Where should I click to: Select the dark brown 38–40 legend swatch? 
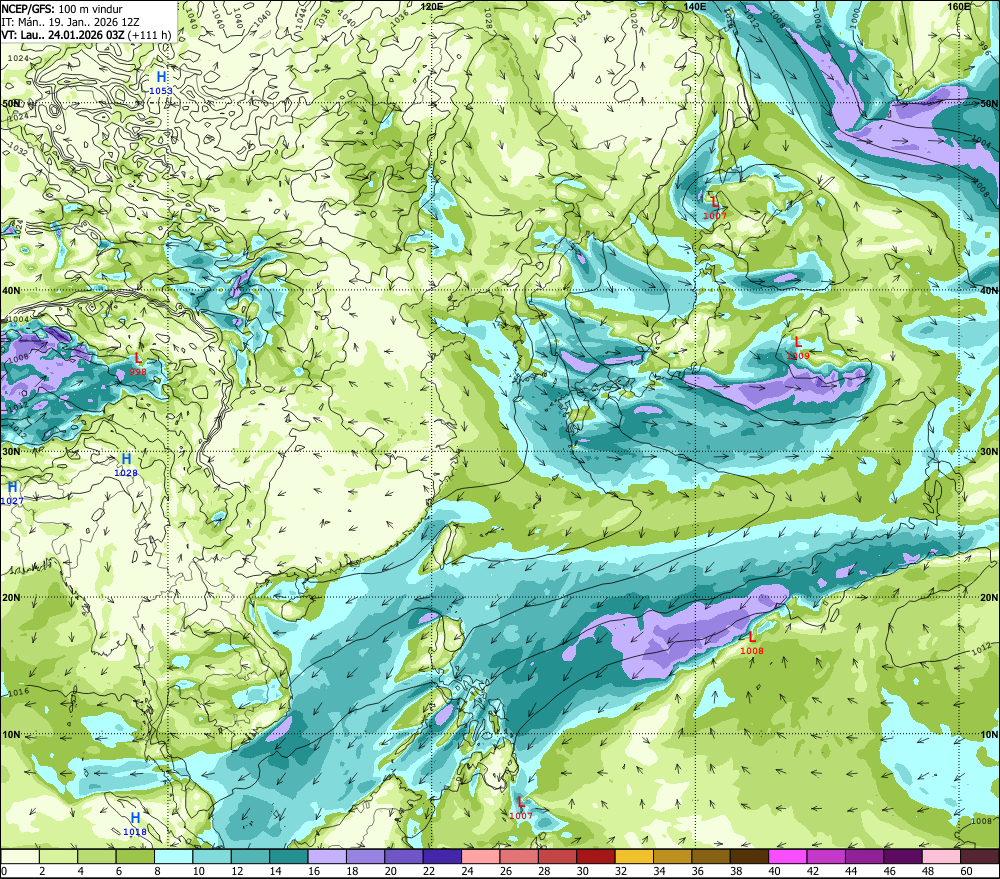tap(749, 856)
